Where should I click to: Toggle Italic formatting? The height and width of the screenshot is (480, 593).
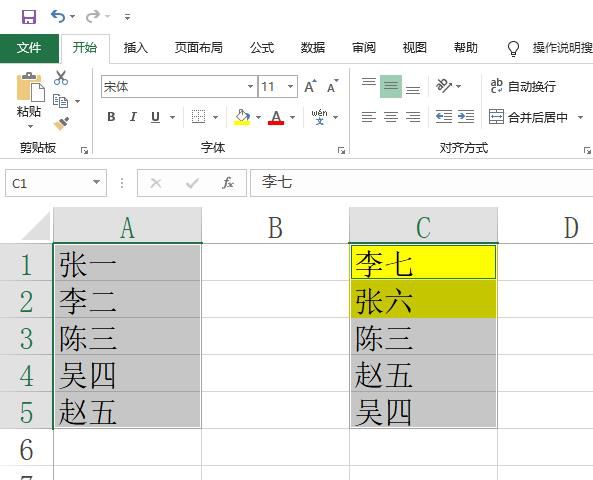point(133,117)
